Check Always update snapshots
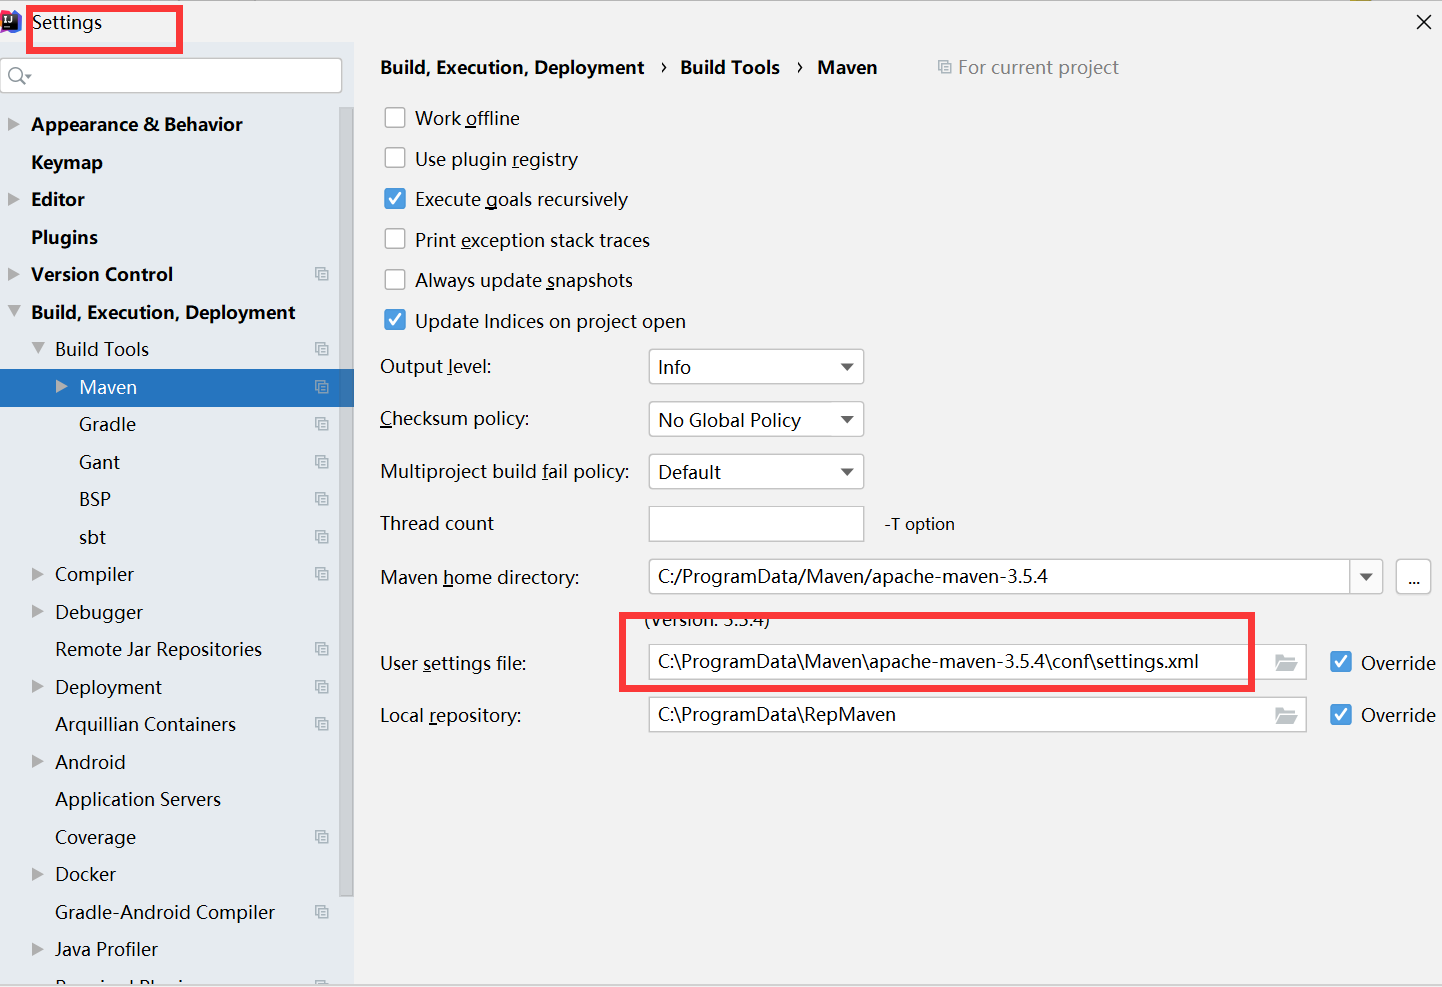The height and width of the screenshot is (987, 1442). pos(395,280)
